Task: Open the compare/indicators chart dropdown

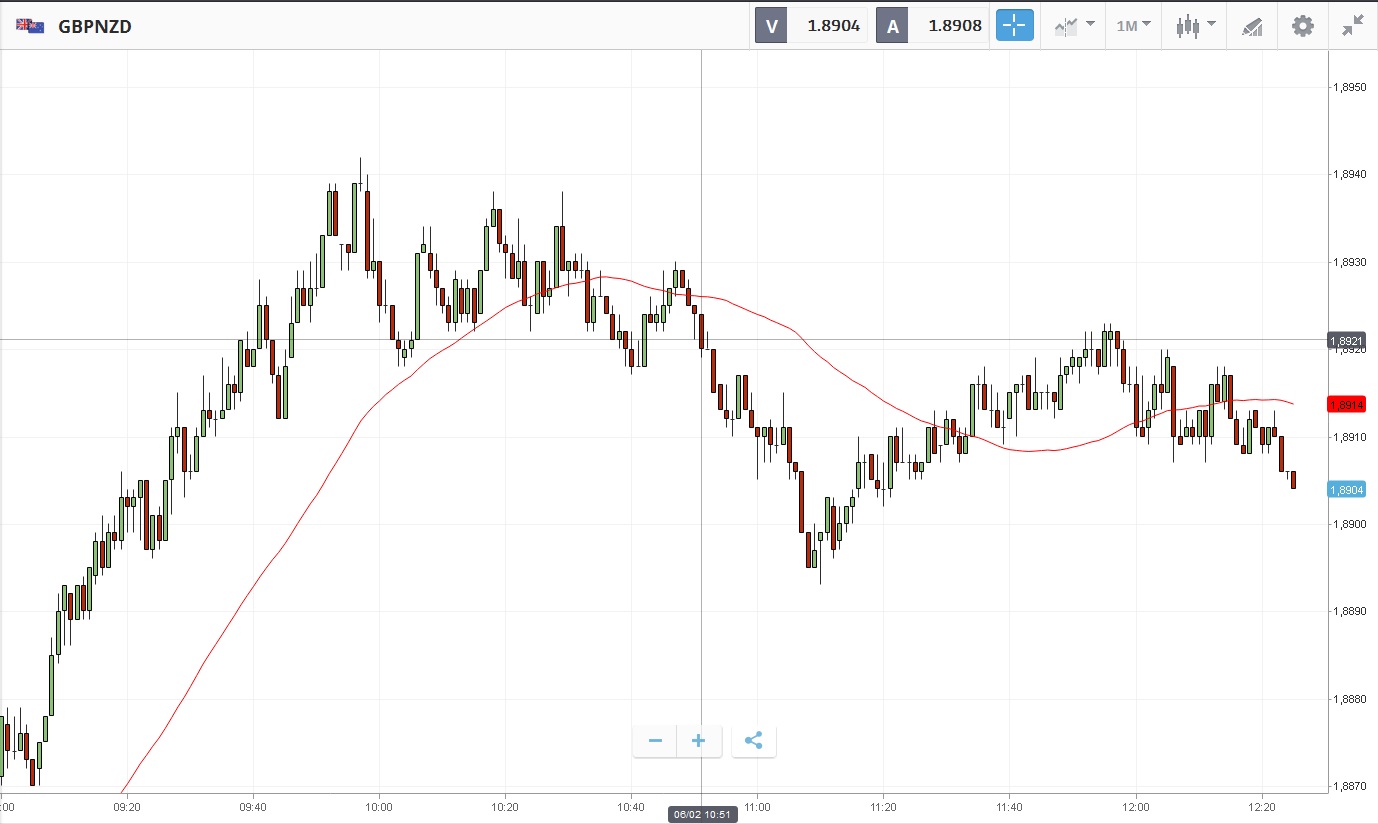Action: click(1075, 26)
